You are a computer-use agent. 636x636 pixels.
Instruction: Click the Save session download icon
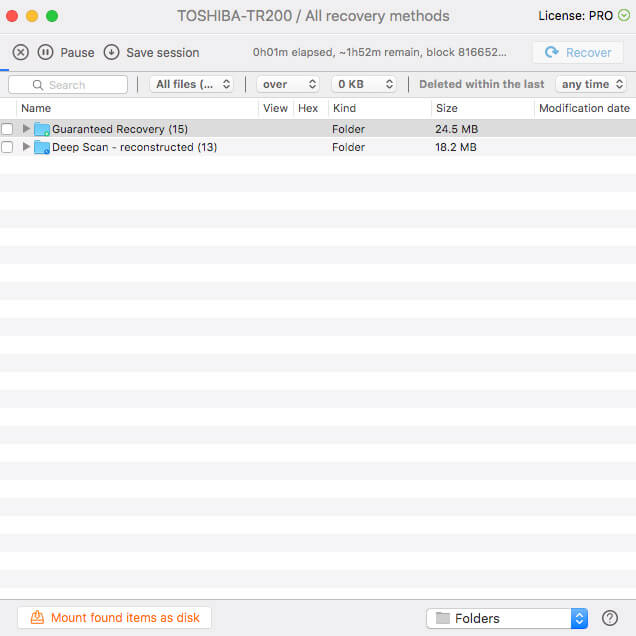click(x=111, y=52)
